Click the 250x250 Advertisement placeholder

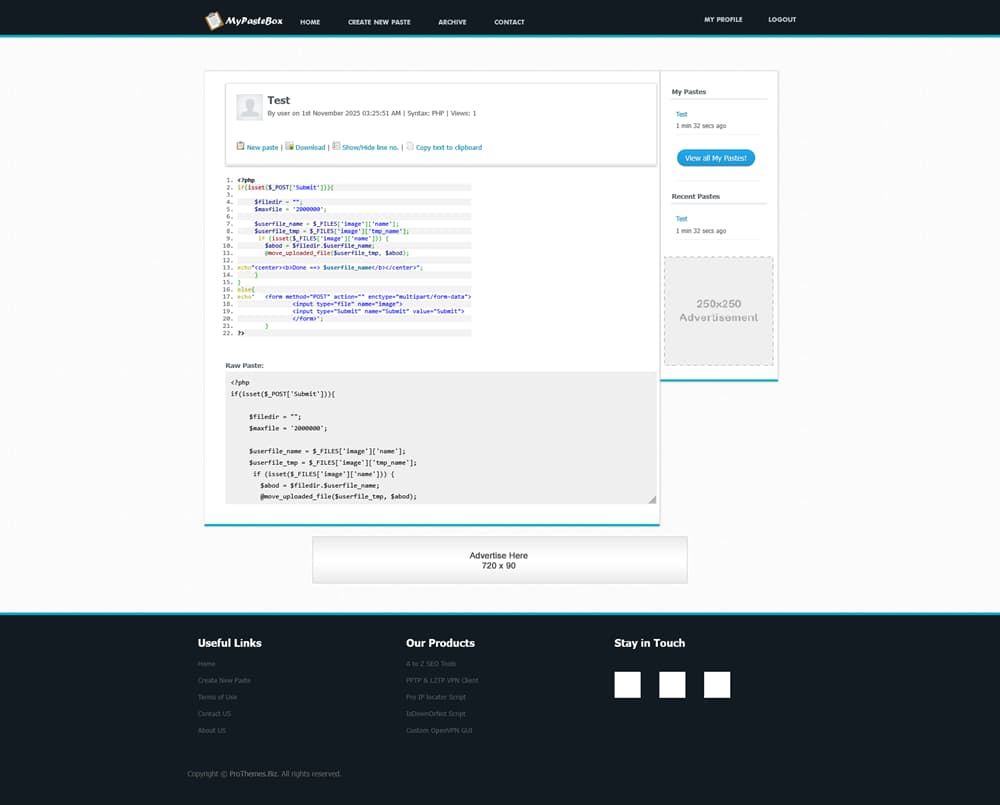pyautogui.click(x=718, y=311)
